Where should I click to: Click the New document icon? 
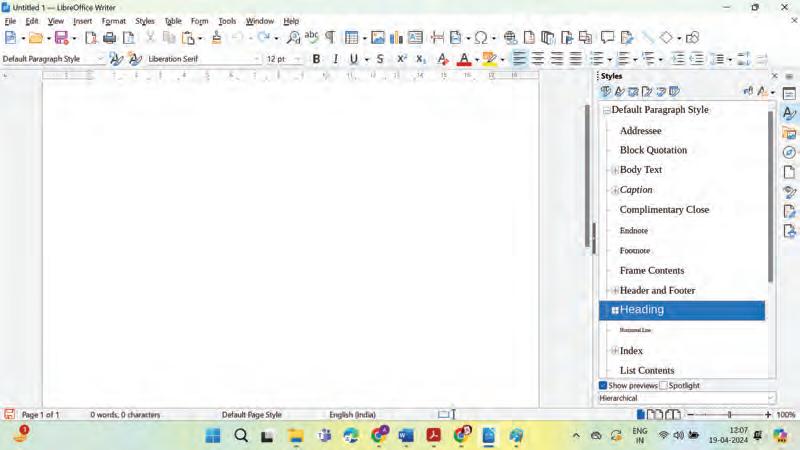[x=10, y=37]
